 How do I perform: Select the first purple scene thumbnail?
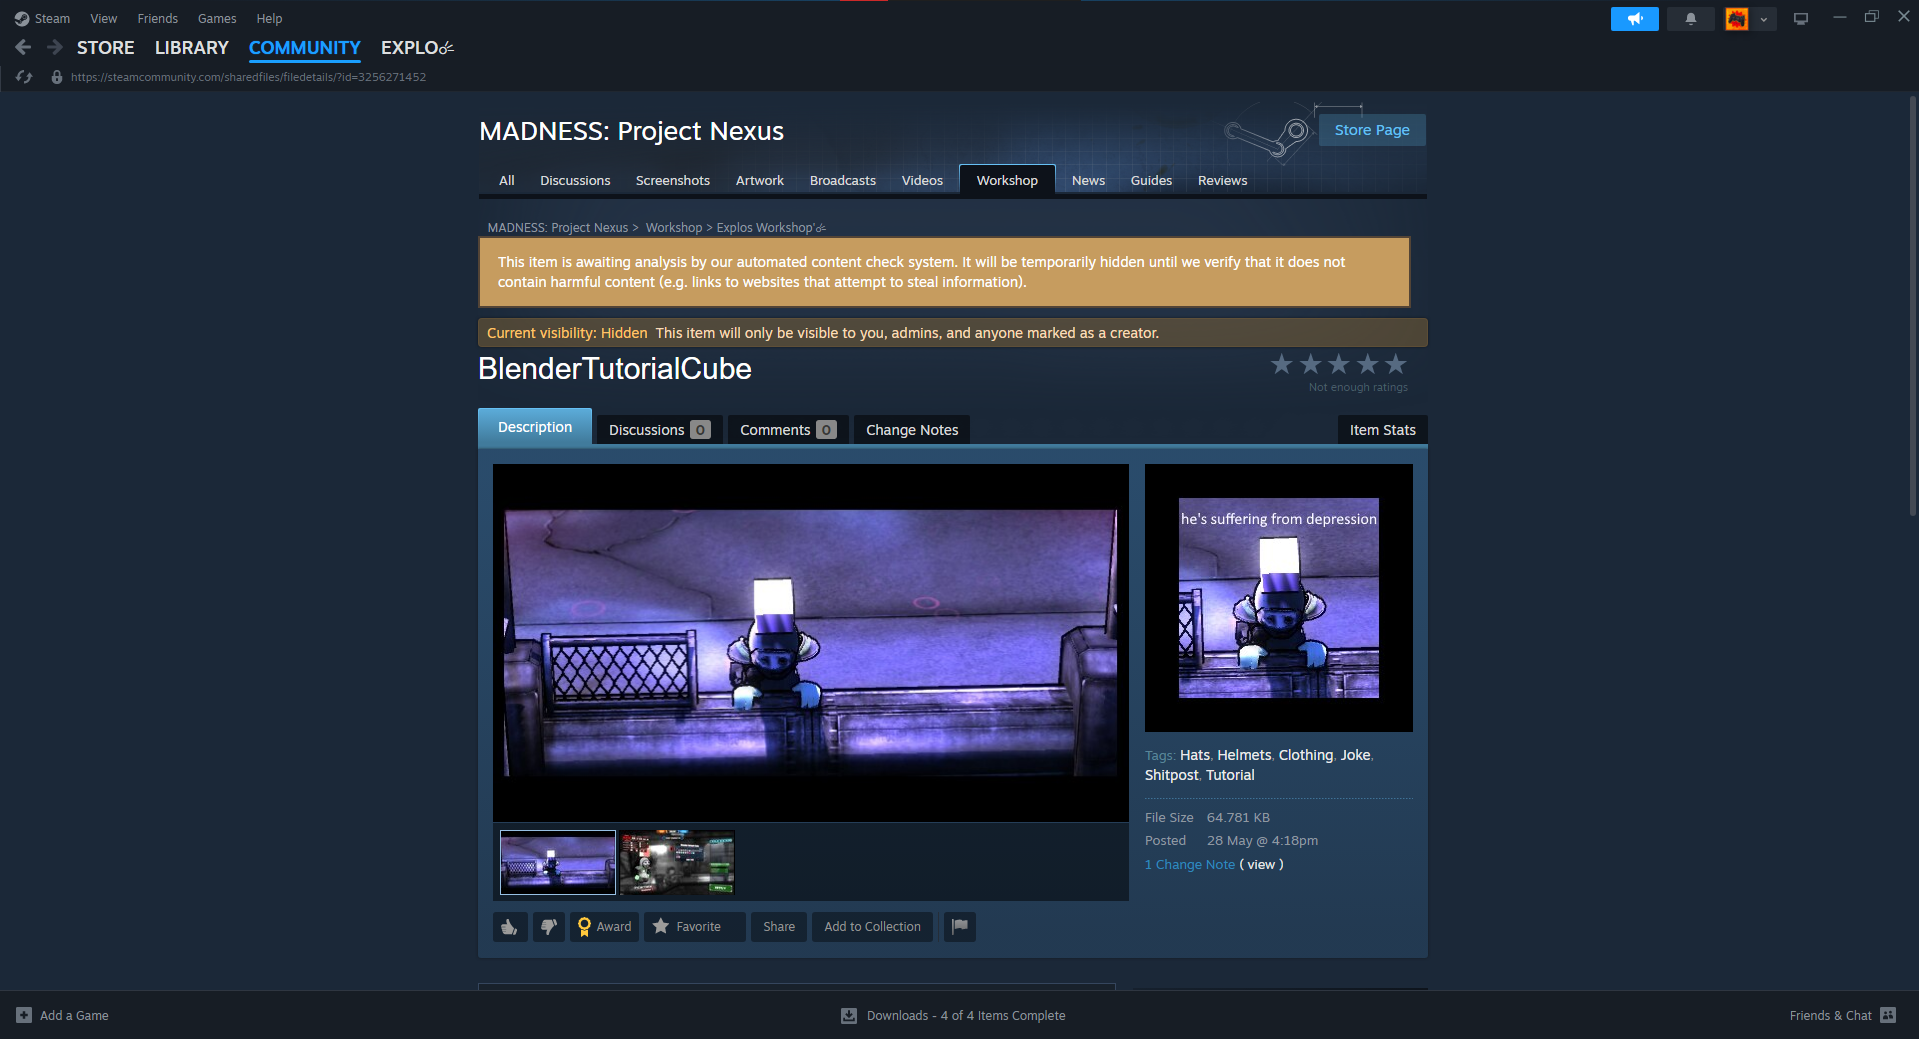(x=558, y=862)
